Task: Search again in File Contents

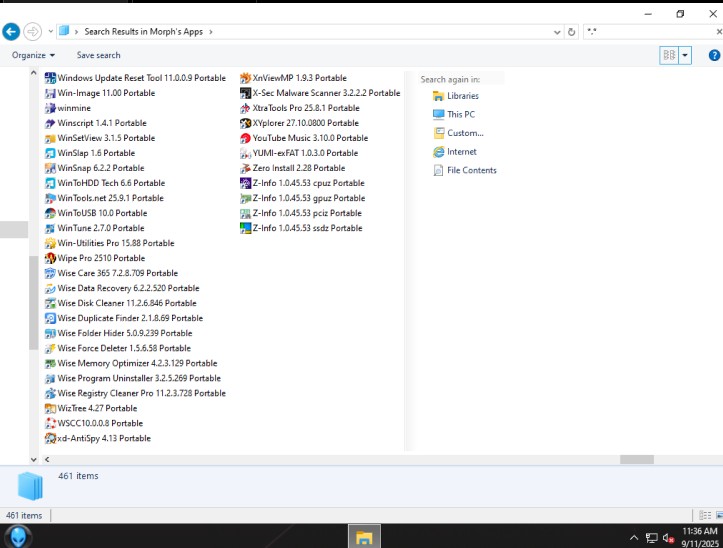Action: (465, 171)
